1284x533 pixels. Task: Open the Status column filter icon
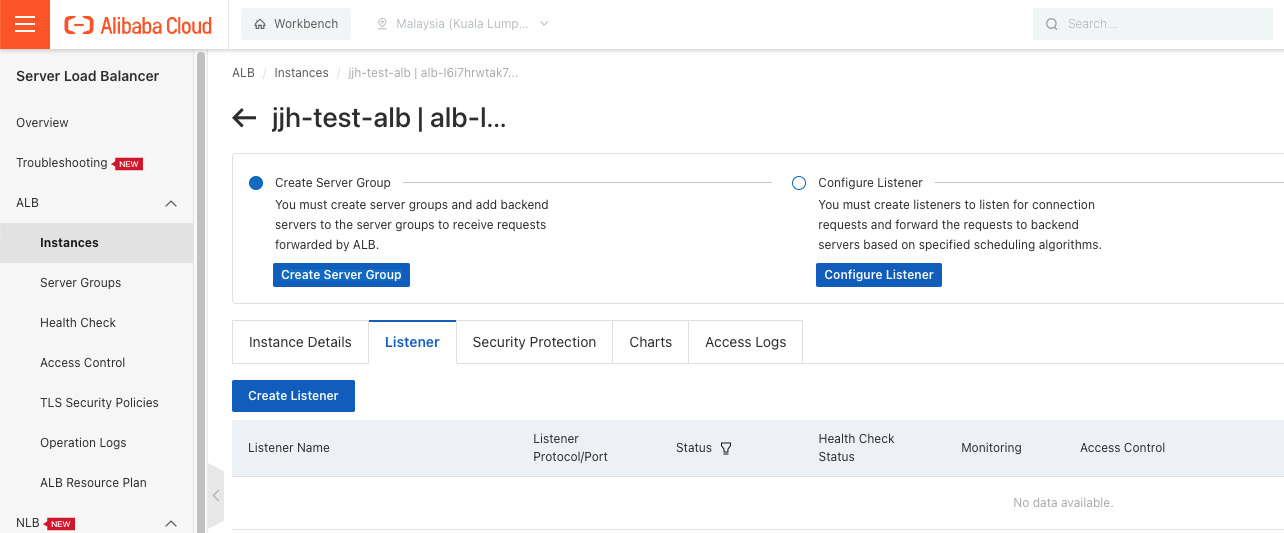coord(726,448)
